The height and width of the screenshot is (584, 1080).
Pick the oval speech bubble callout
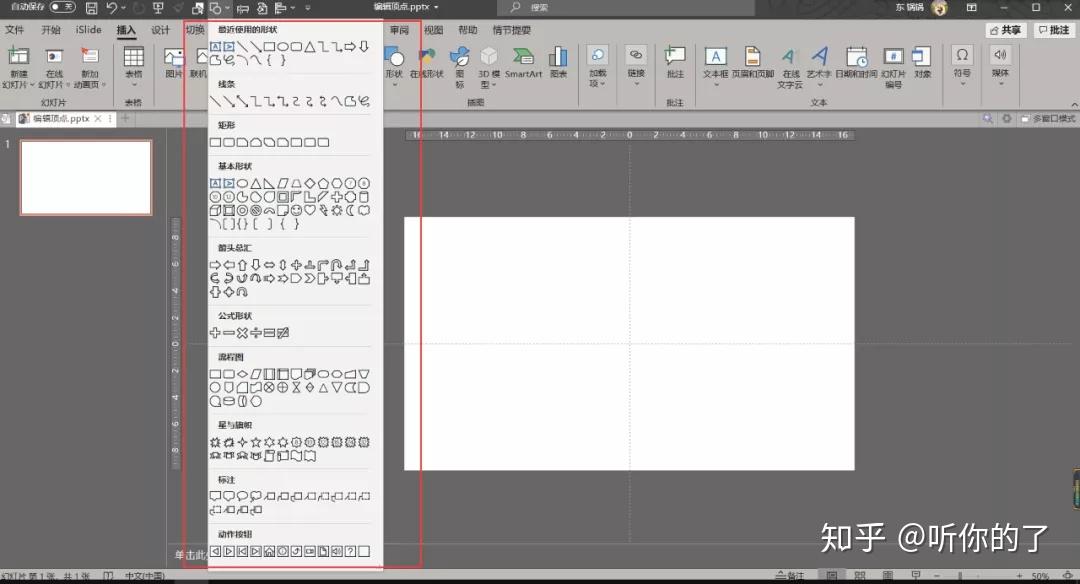pyautogui.click(x=242, y=496)
